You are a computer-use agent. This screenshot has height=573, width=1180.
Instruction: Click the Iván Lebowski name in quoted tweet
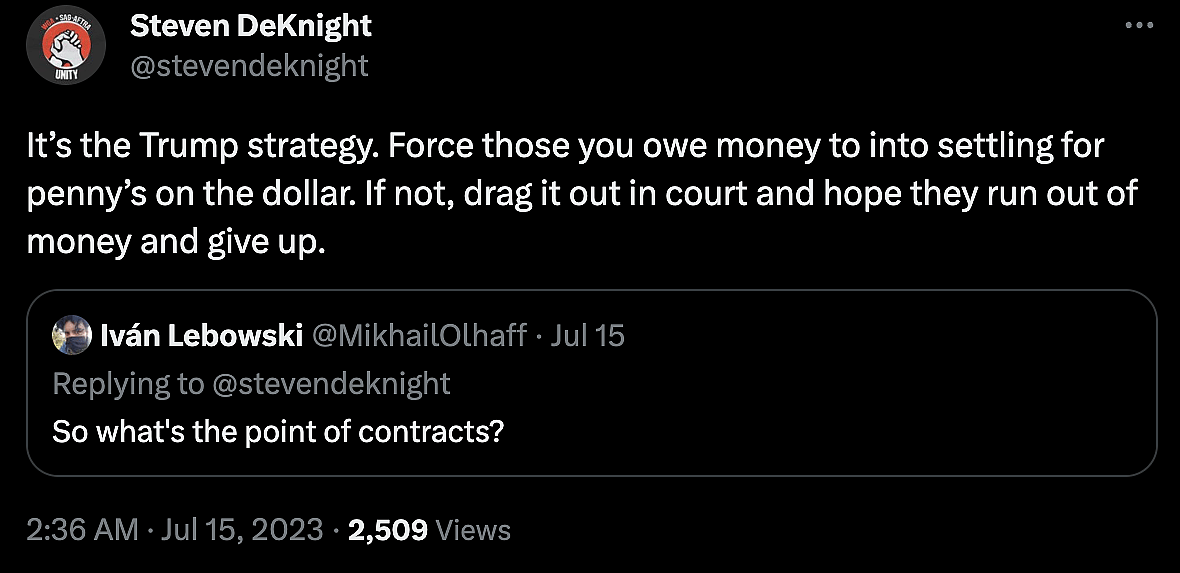202,335
